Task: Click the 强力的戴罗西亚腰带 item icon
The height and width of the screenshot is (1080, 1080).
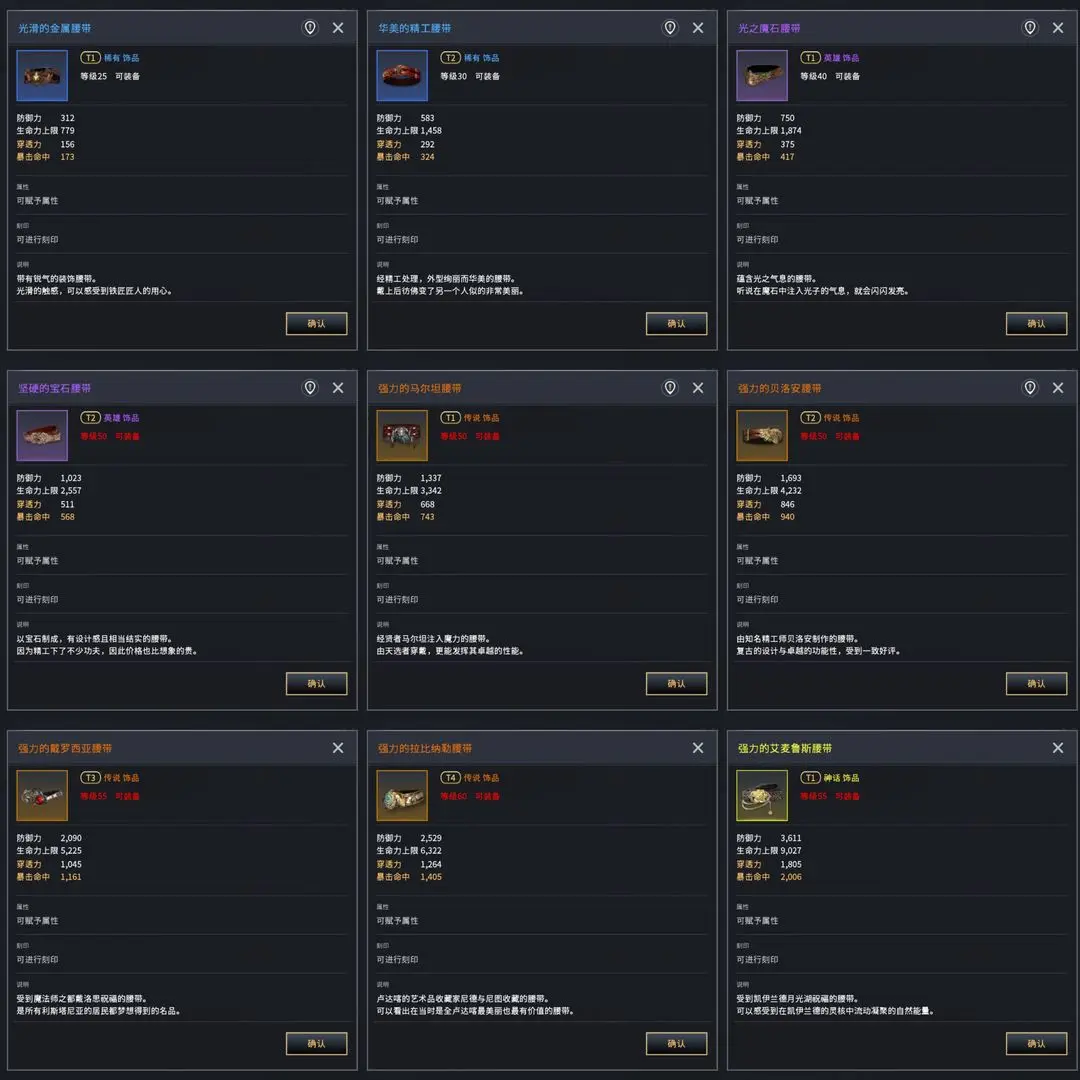Action: [42, 796]
